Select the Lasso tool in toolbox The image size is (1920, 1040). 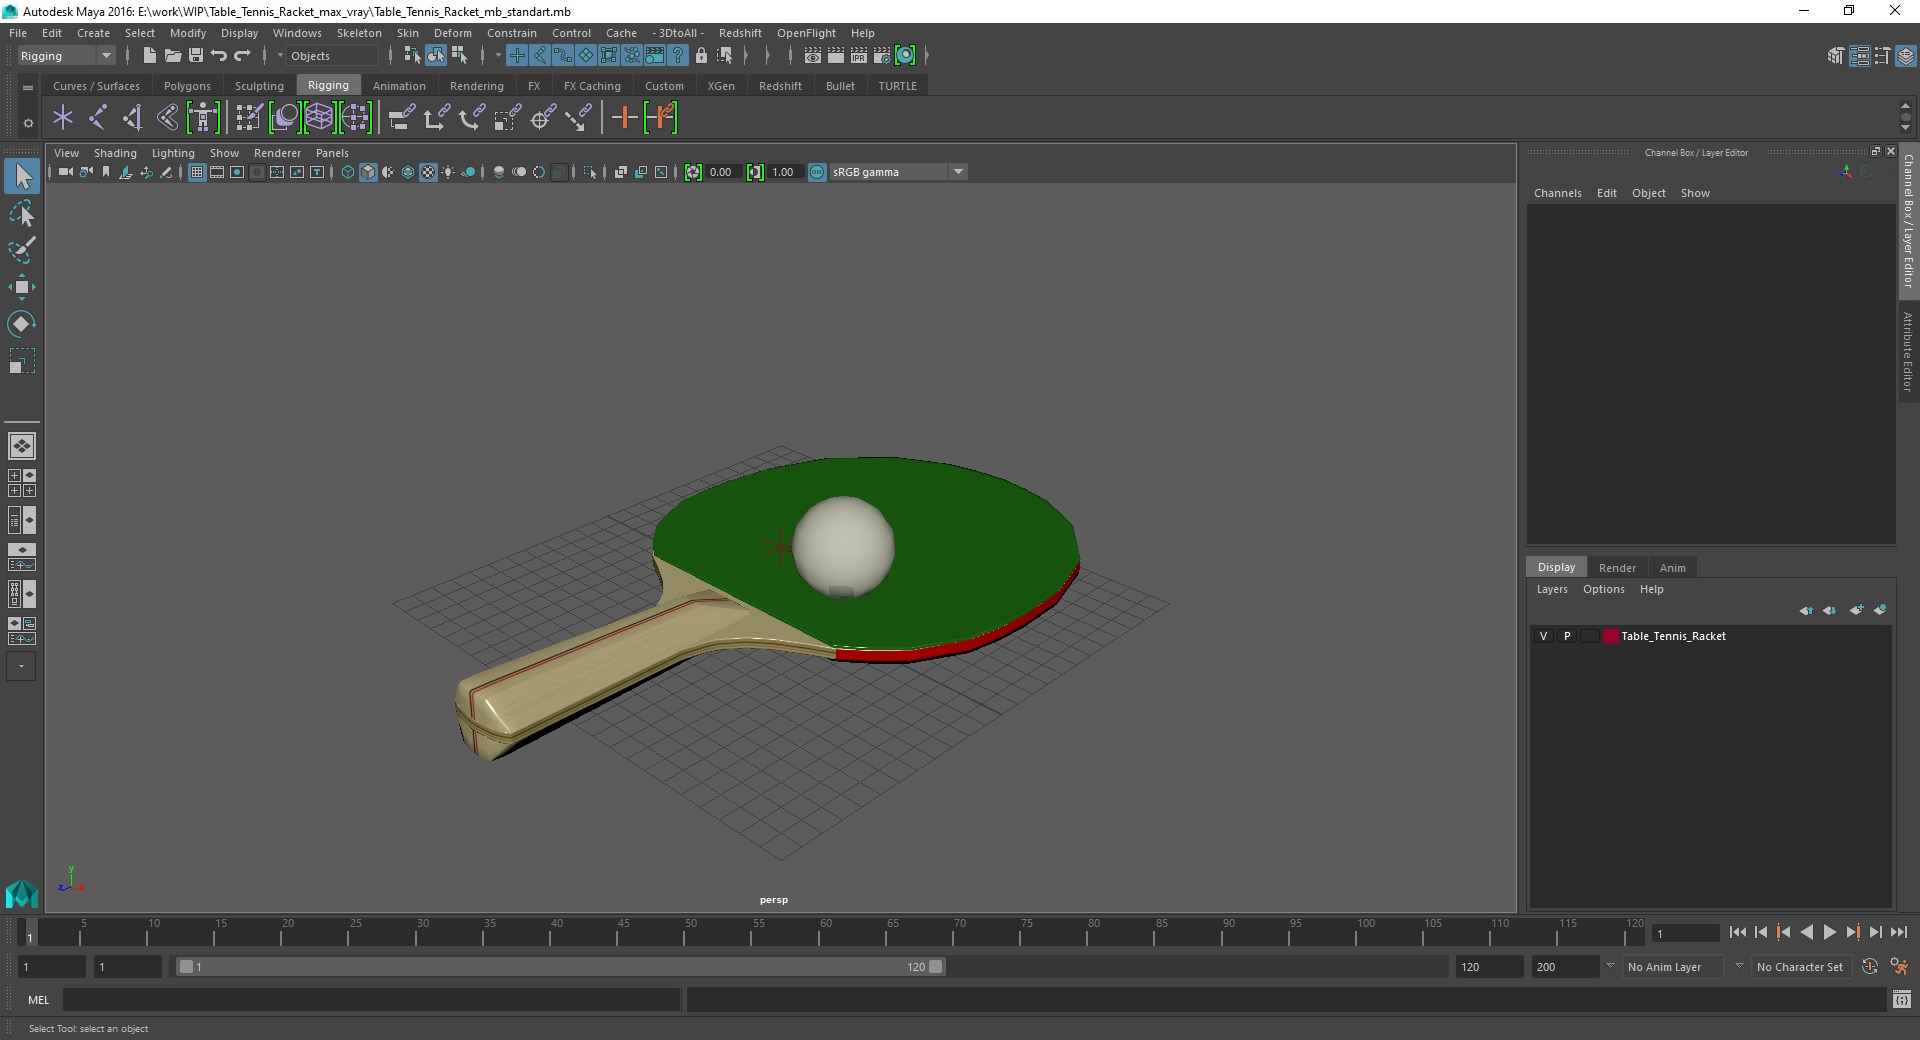coord(22,214)
